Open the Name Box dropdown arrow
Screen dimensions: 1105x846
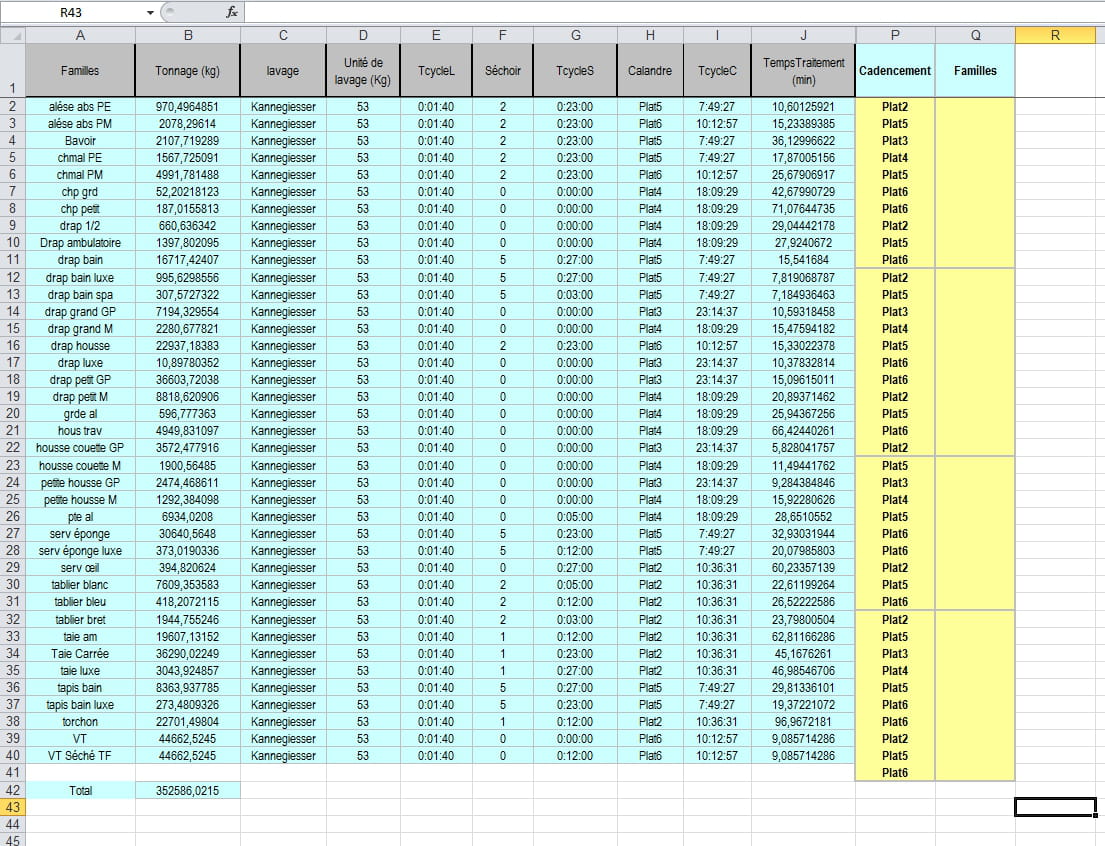click(x=150, y=13)
